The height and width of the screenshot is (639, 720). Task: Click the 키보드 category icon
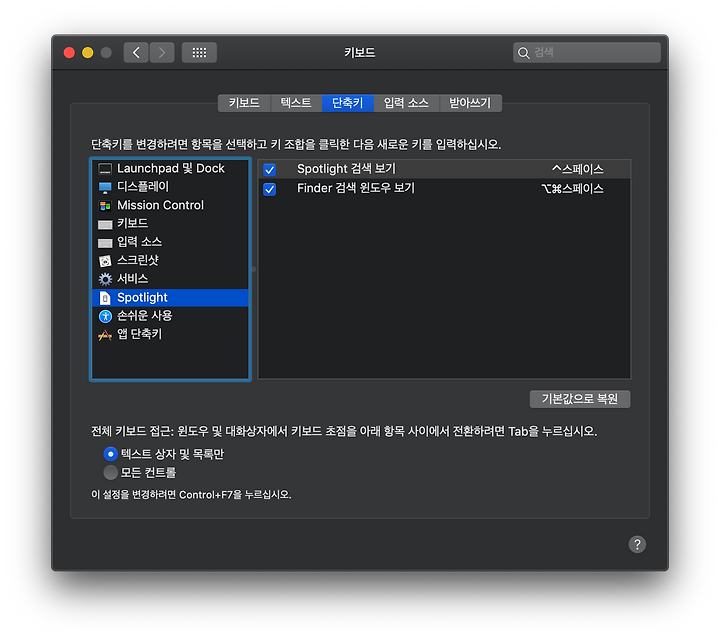click(x=105, y=224)
